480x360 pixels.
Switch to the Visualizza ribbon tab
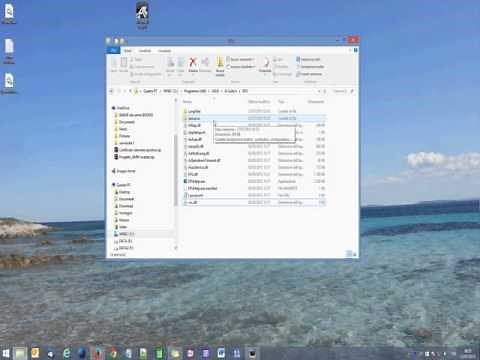click(164, 51)
